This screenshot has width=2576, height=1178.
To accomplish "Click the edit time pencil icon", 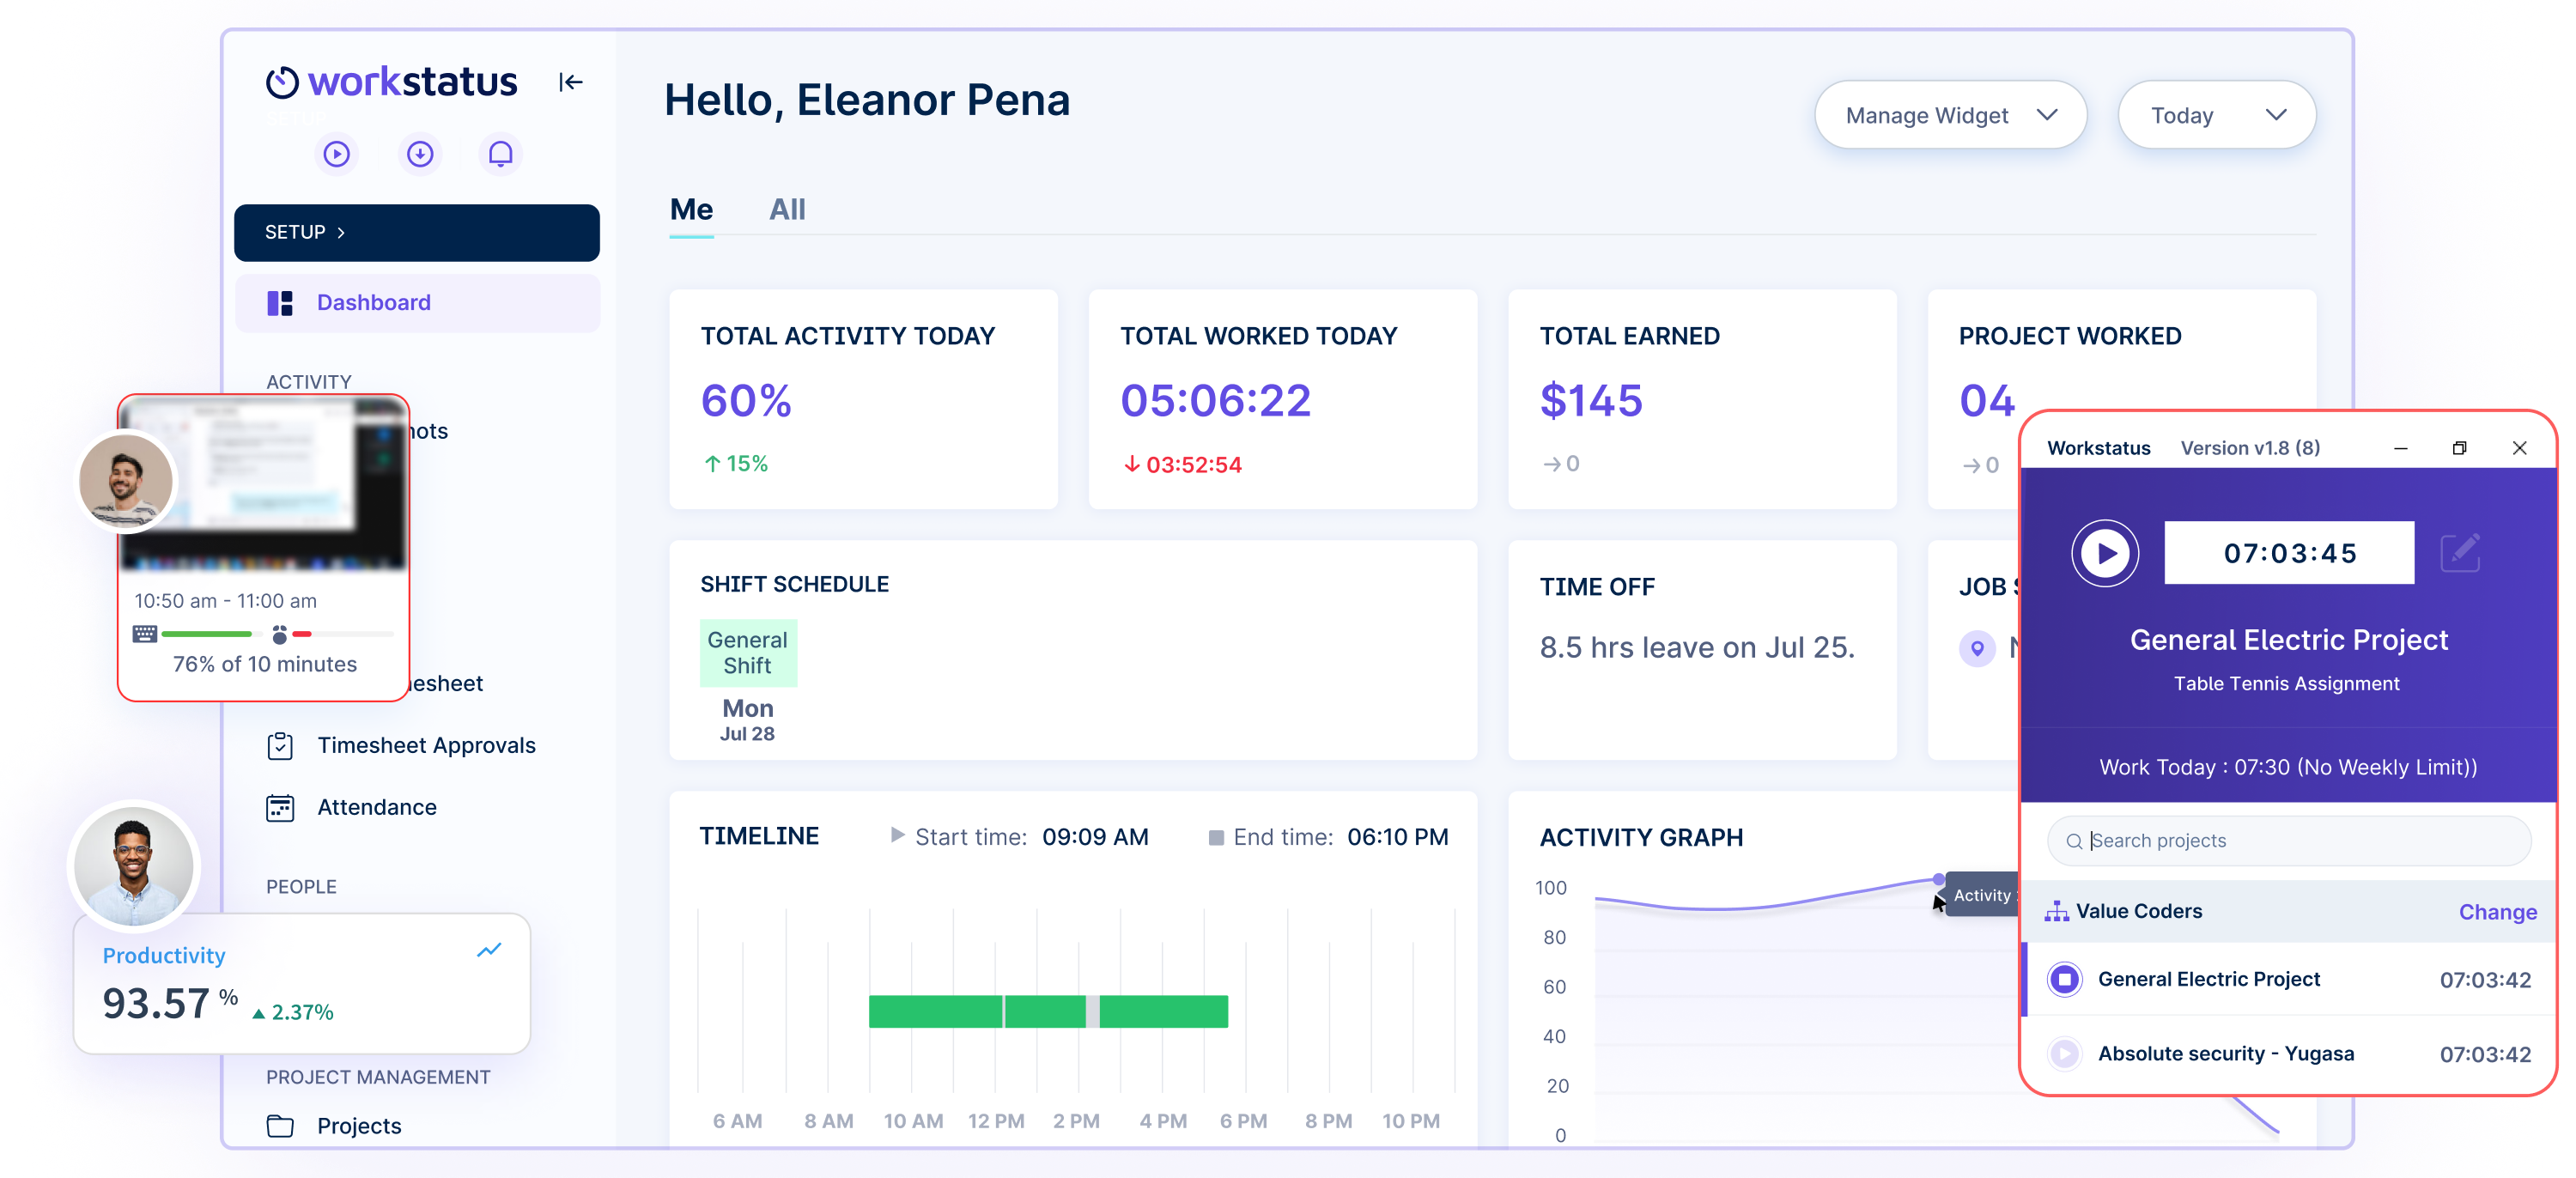I will (2461, 552).
